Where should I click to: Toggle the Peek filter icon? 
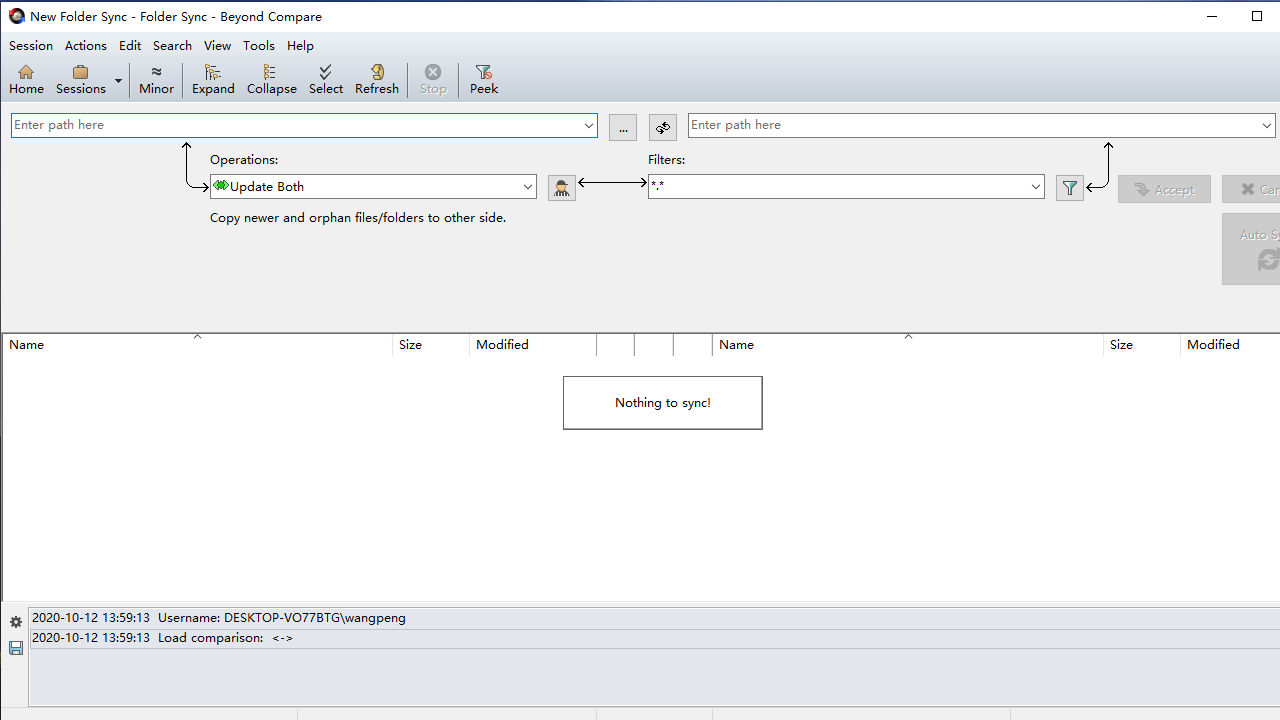tap(484, 79)
